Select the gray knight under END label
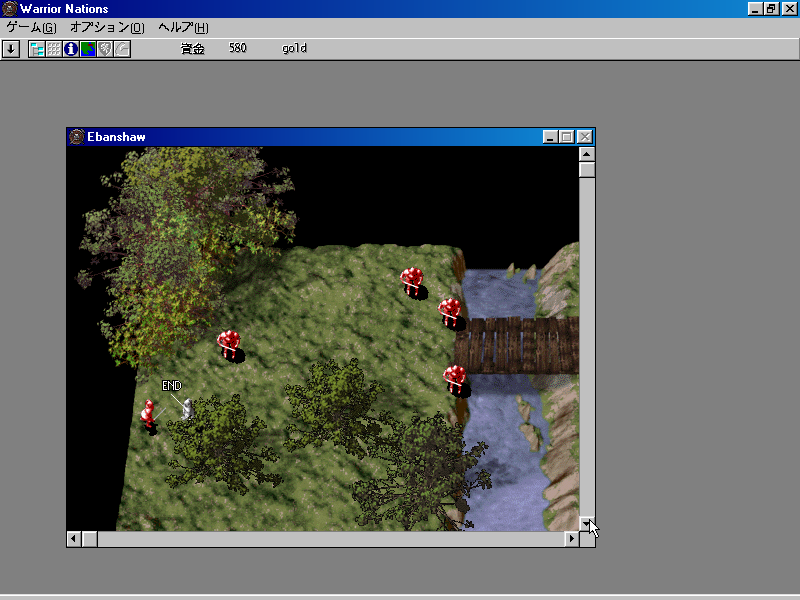 click(188, 409)
